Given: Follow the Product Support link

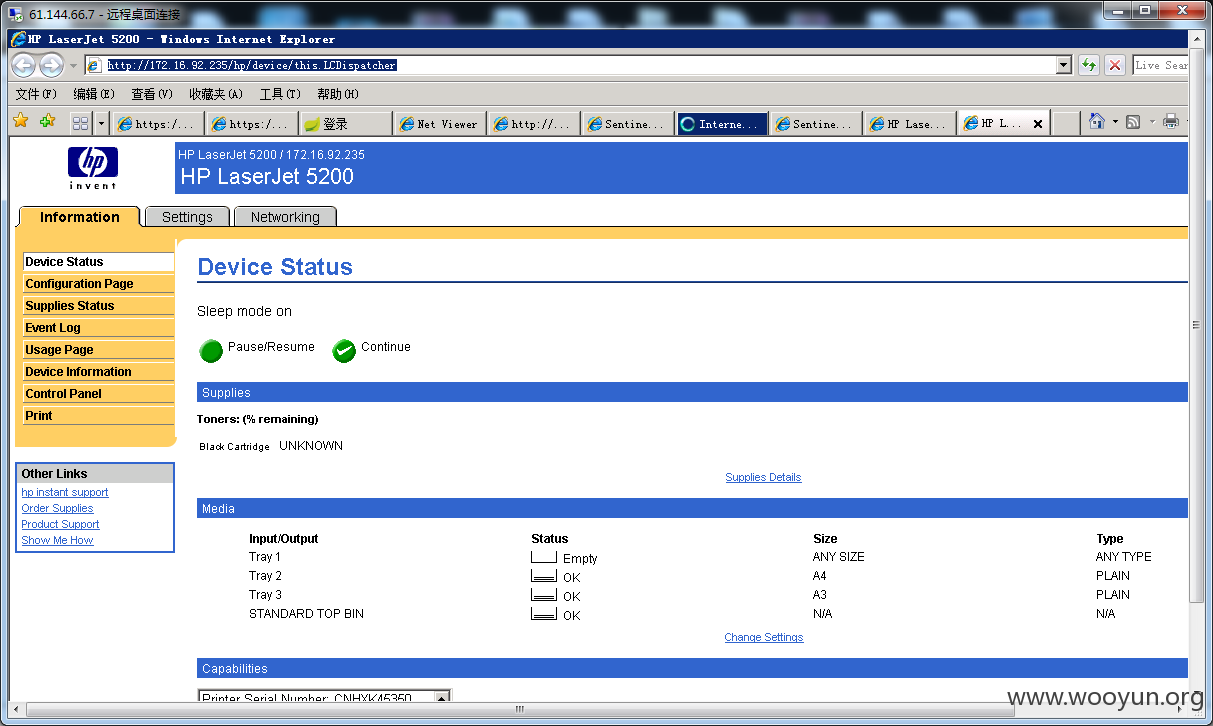Looking at the screenshot, I should click(60, 524).
